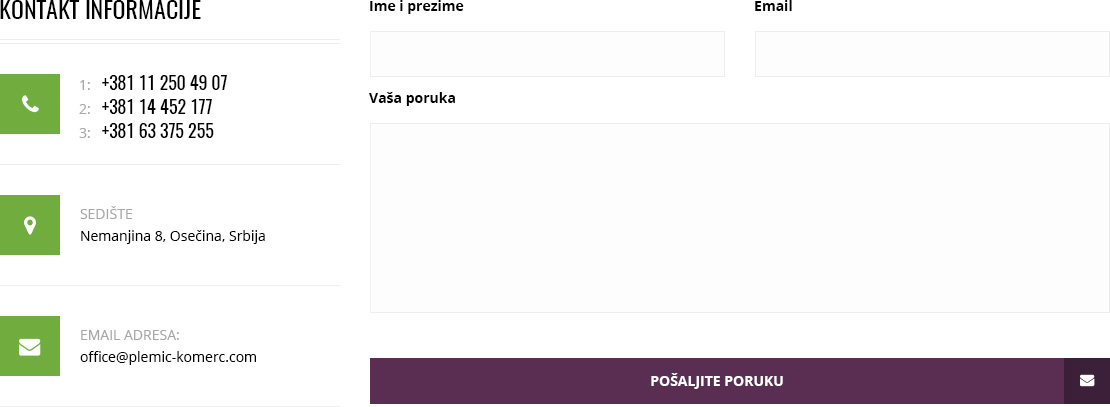Focus the Email input field
This screenshot has height=407, width=1110.
point(932,54)
